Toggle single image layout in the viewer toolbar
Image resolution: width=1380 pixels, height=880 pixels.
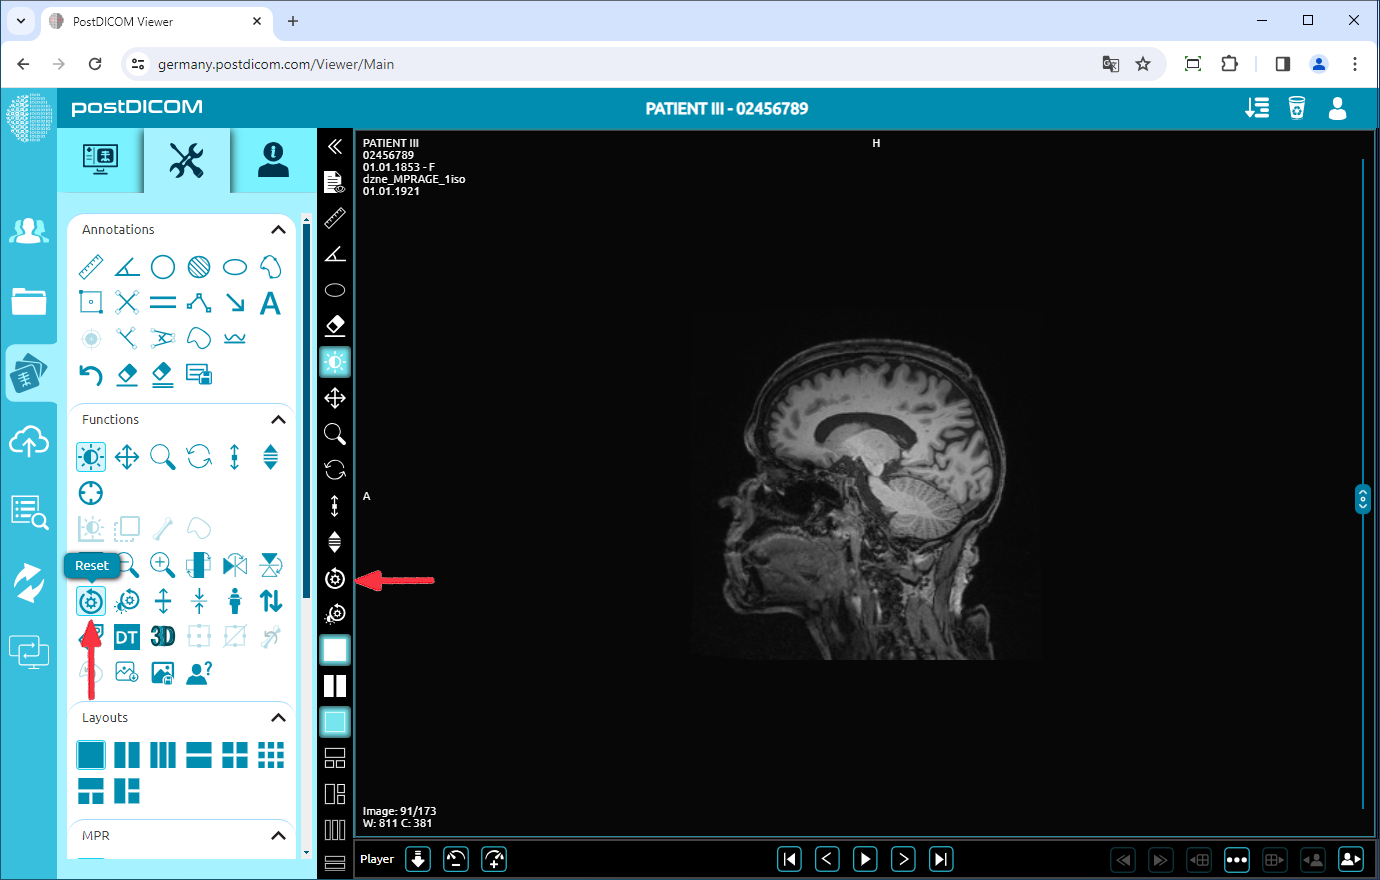click(335, 650)
